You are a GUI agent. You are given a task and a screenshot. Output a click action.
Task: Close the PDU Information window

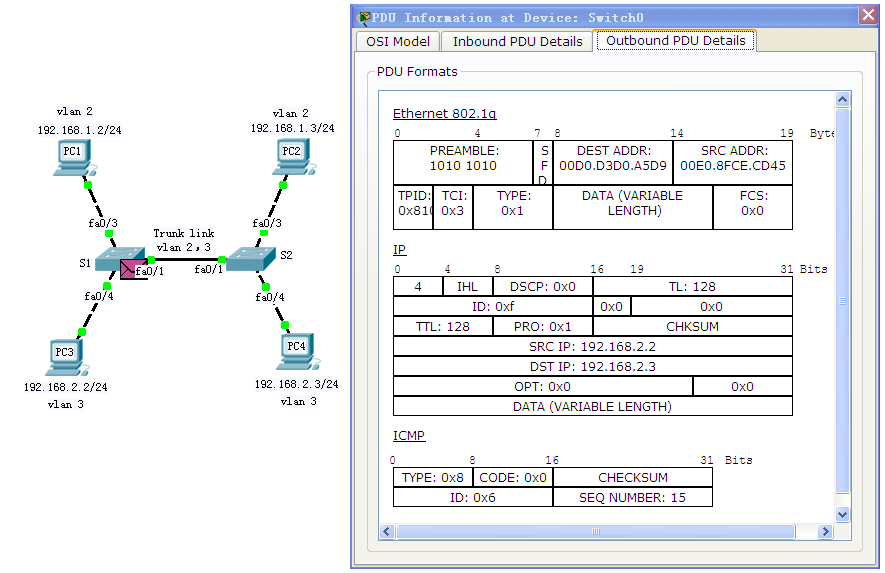click(x=868, y=16)
